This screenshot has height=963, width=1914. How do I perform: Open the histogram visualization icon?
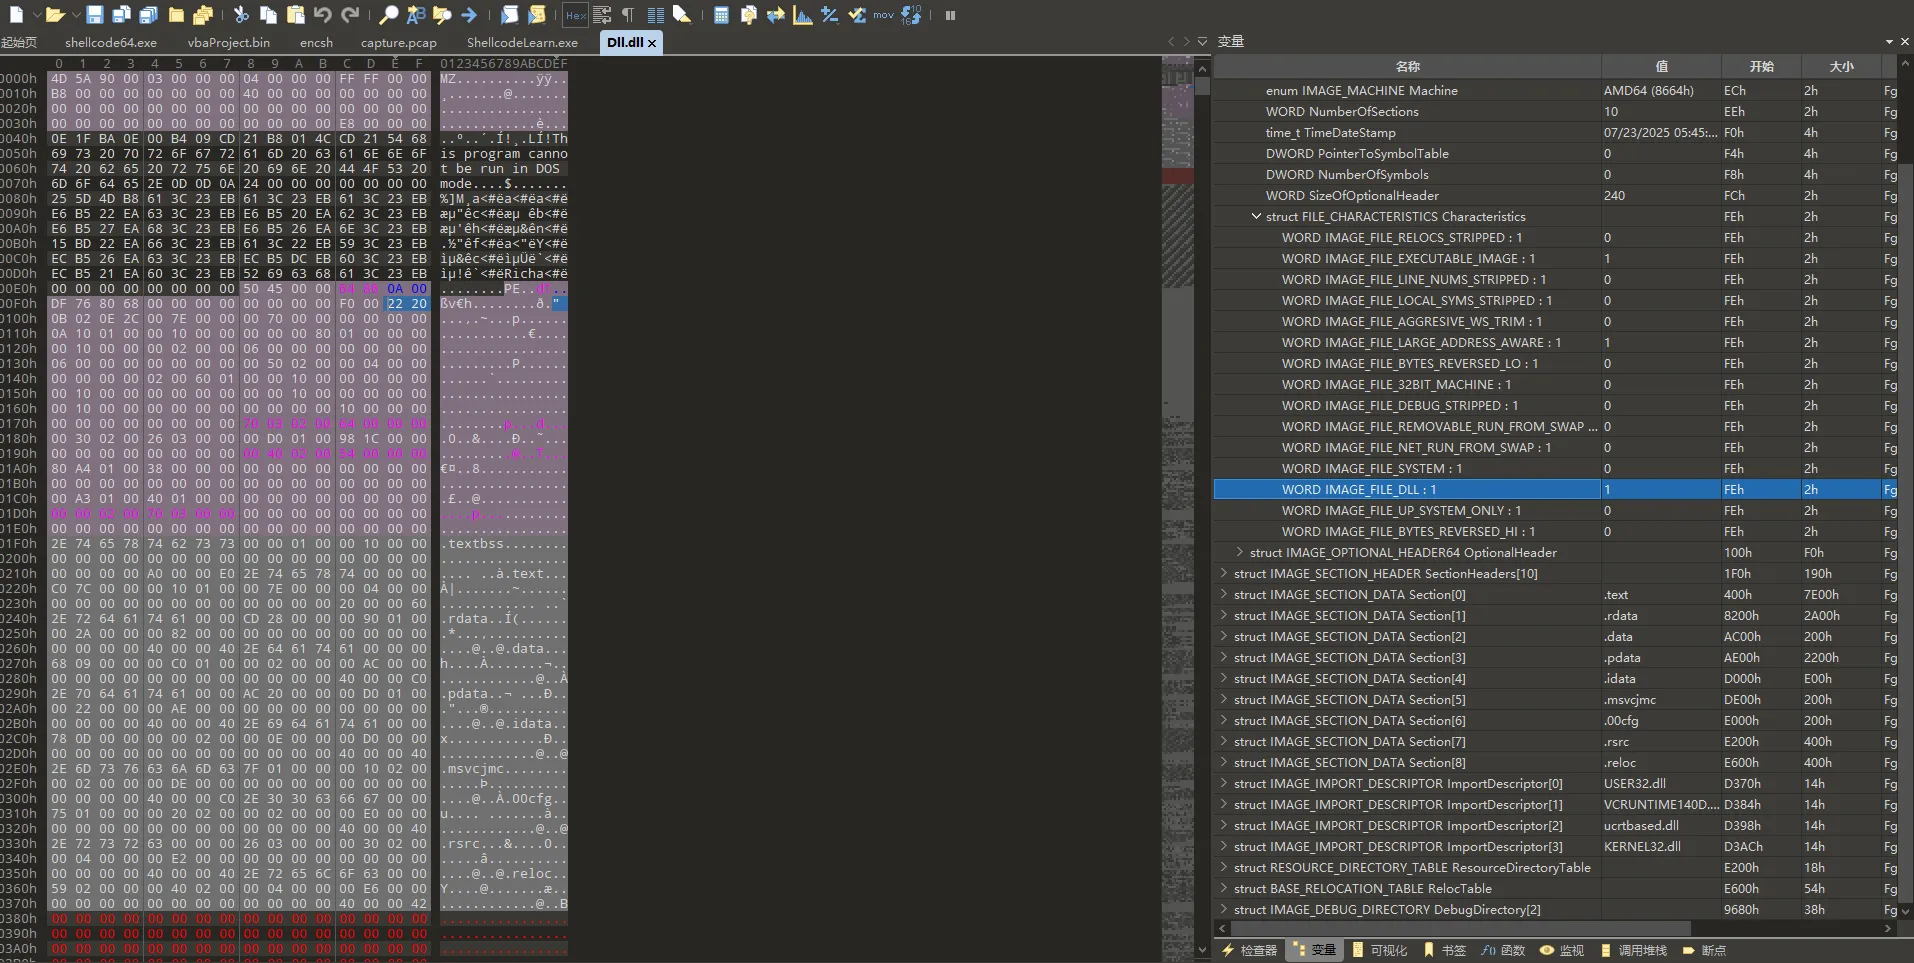(804, 15)
